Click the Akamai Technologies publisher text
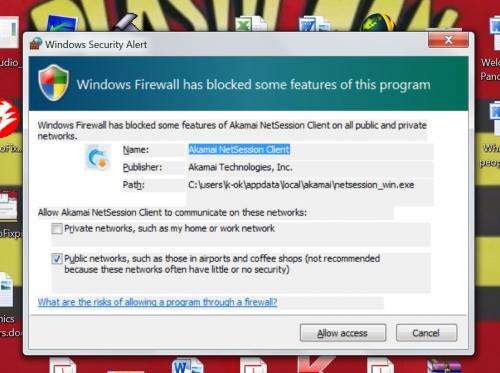 click(x=240, y=167)
